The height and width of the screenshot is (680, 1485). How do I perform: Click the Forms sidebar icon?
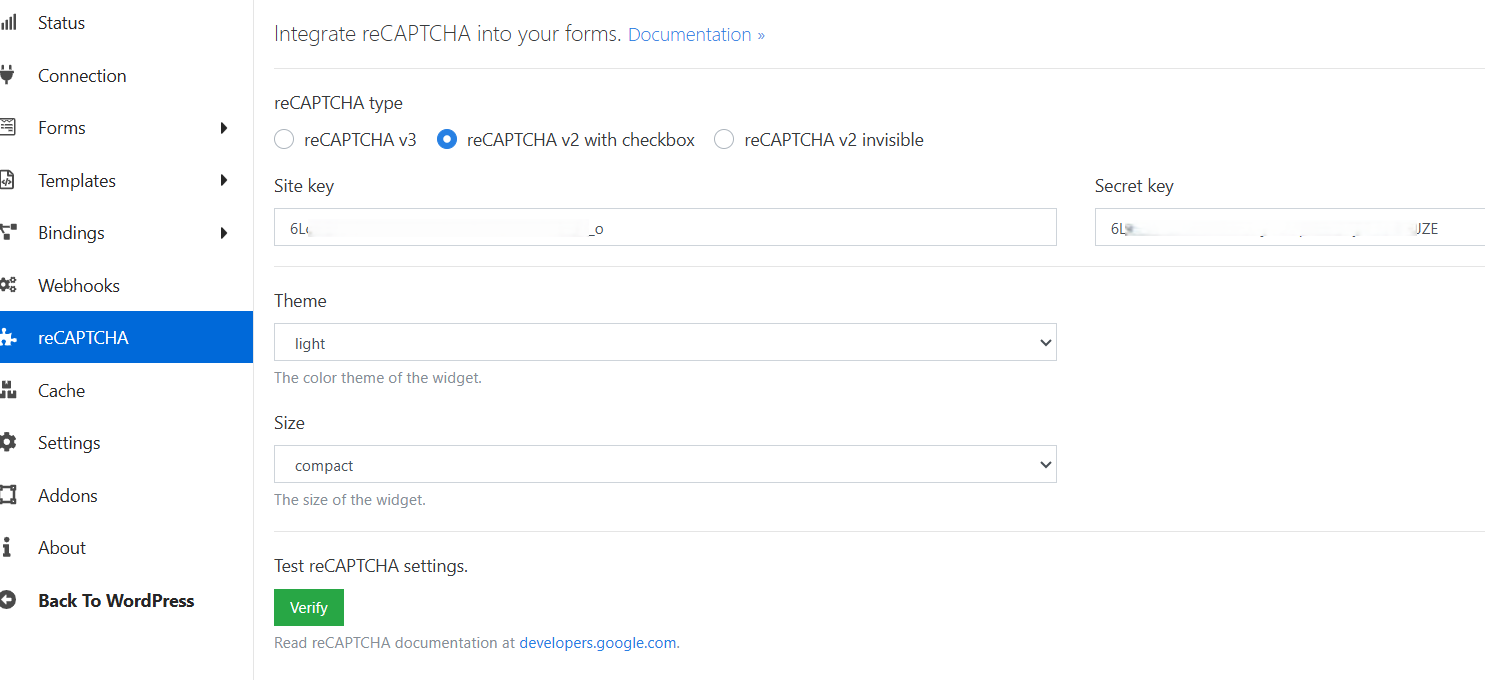tap(8, 128)
